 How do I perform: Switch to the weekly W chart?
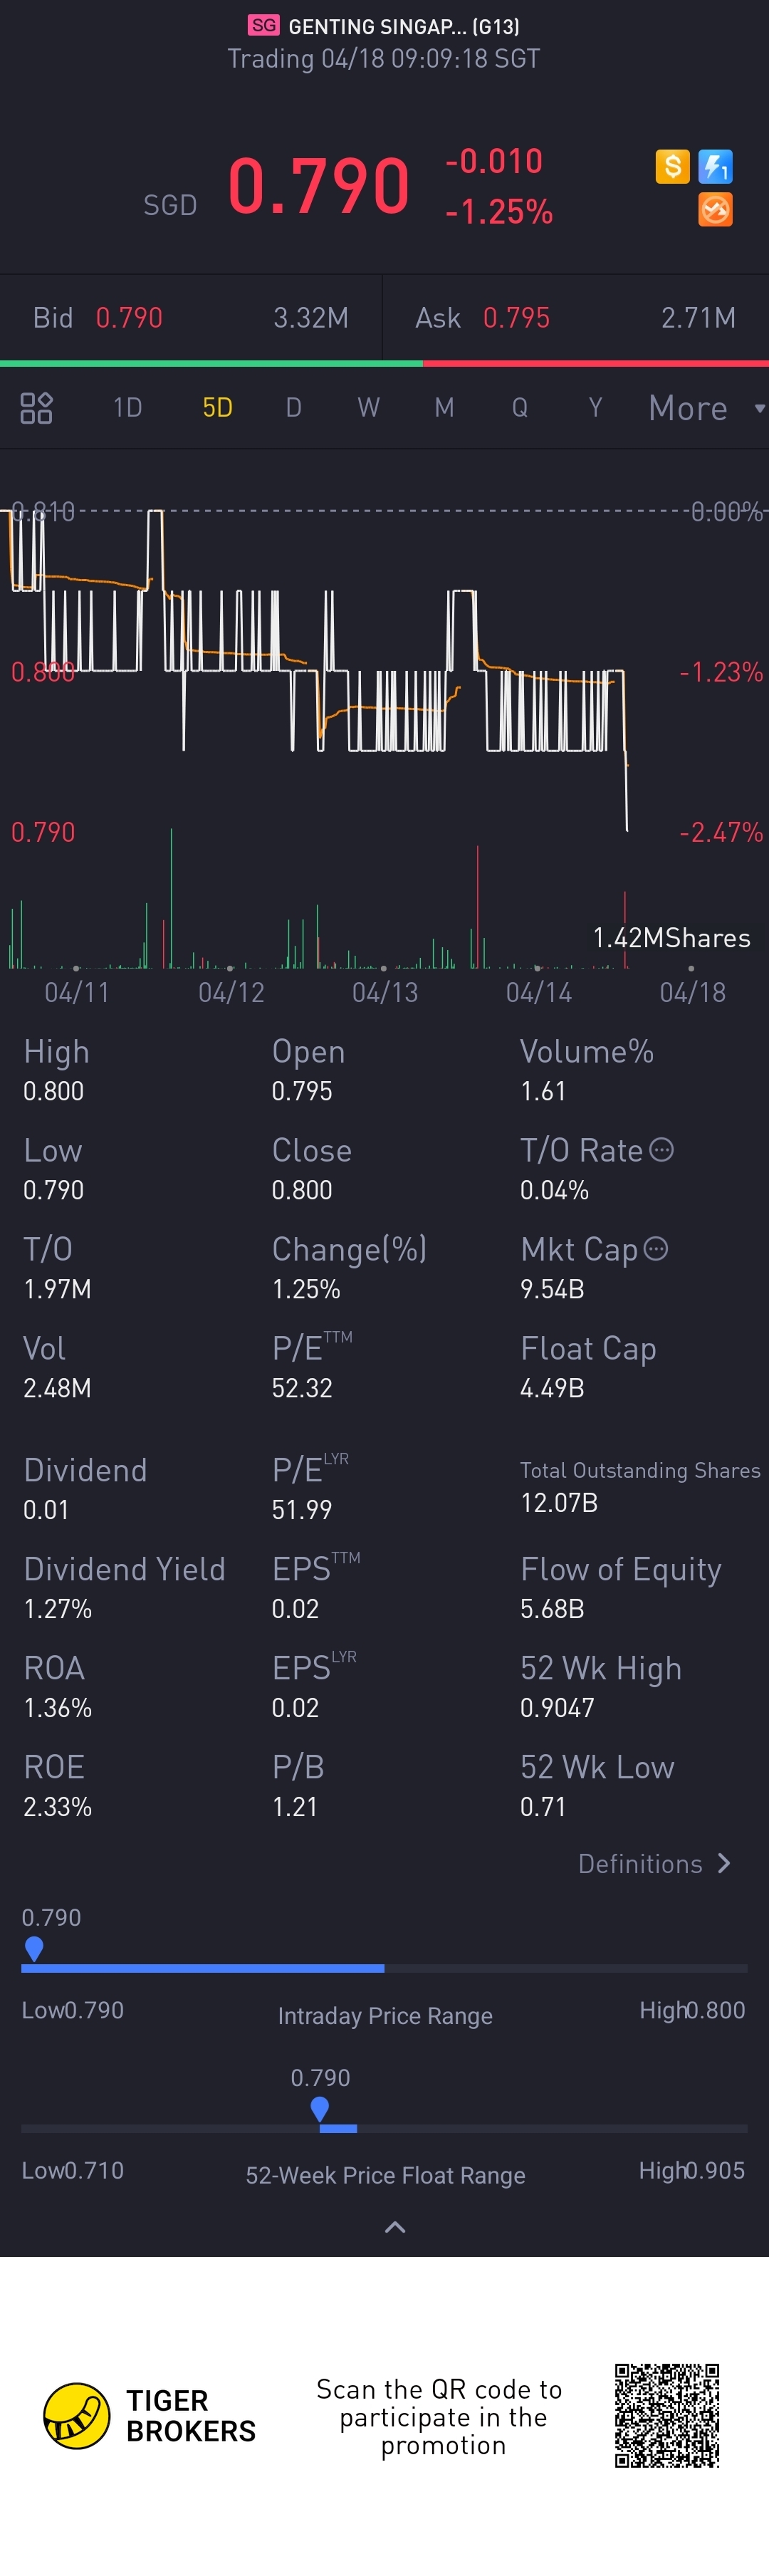(x=368, y=408)
